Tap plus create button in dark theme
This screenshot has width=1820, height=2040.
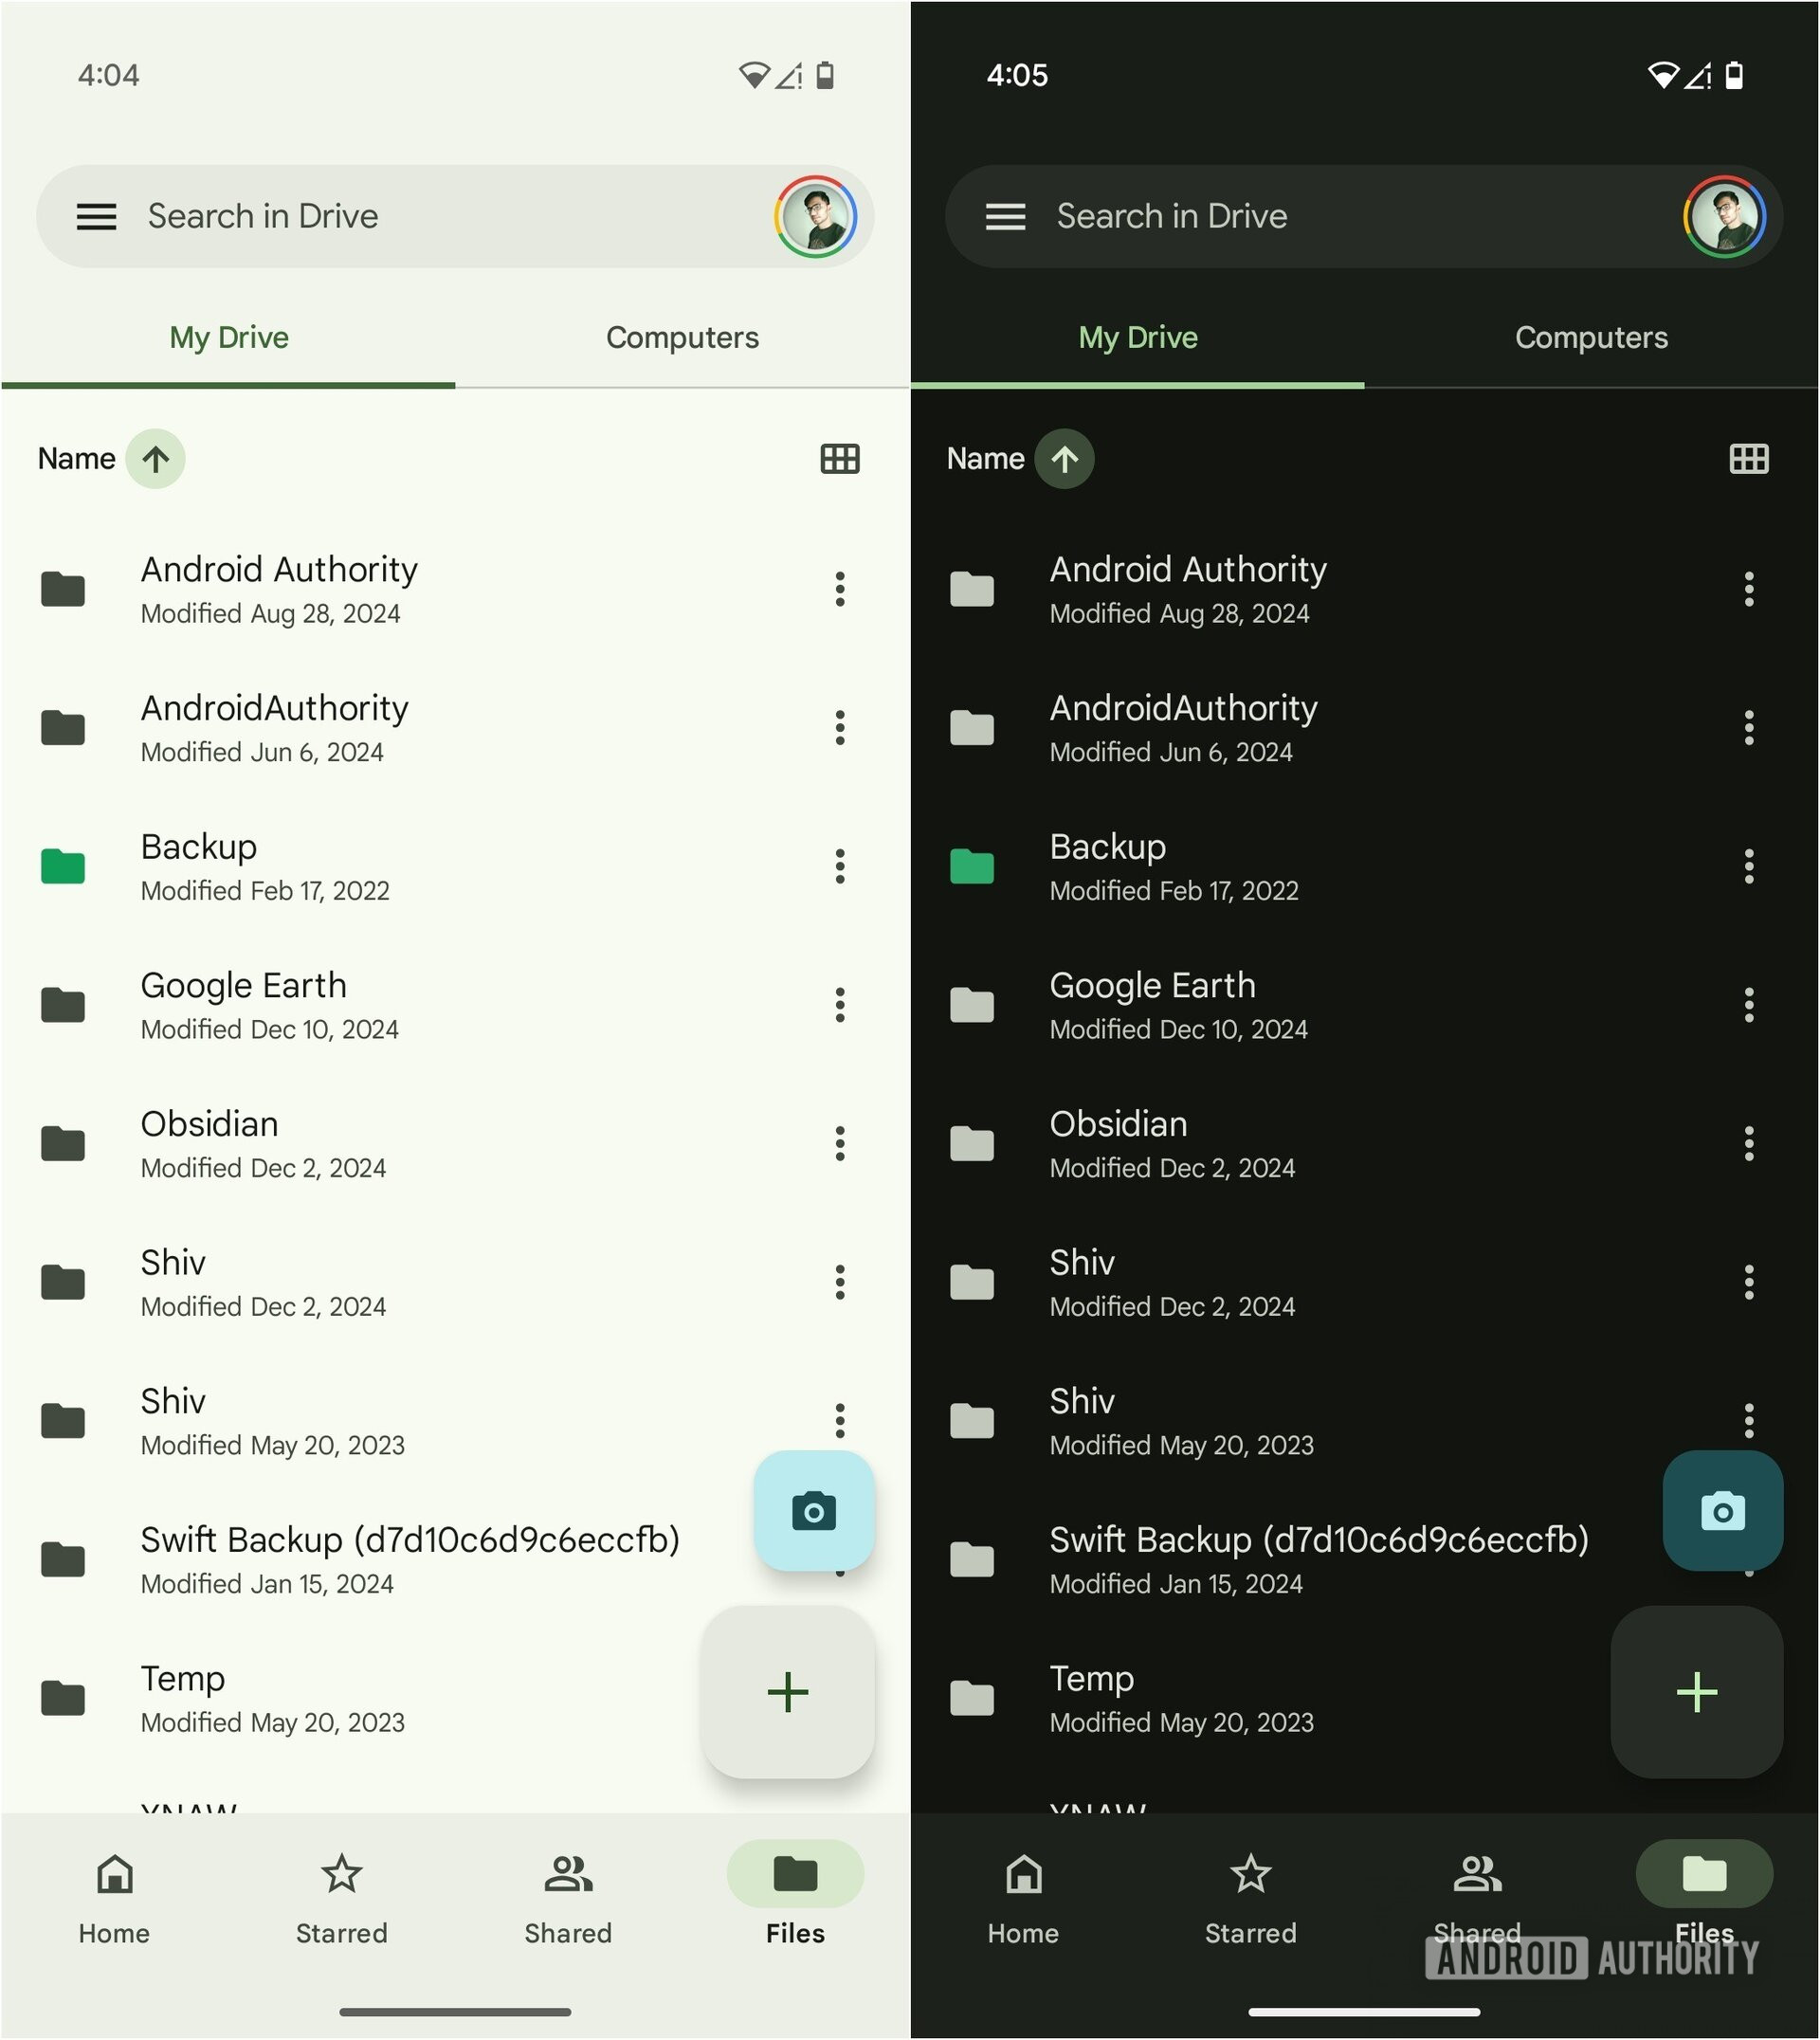pyautogui.click(x=1696, y=1692)
